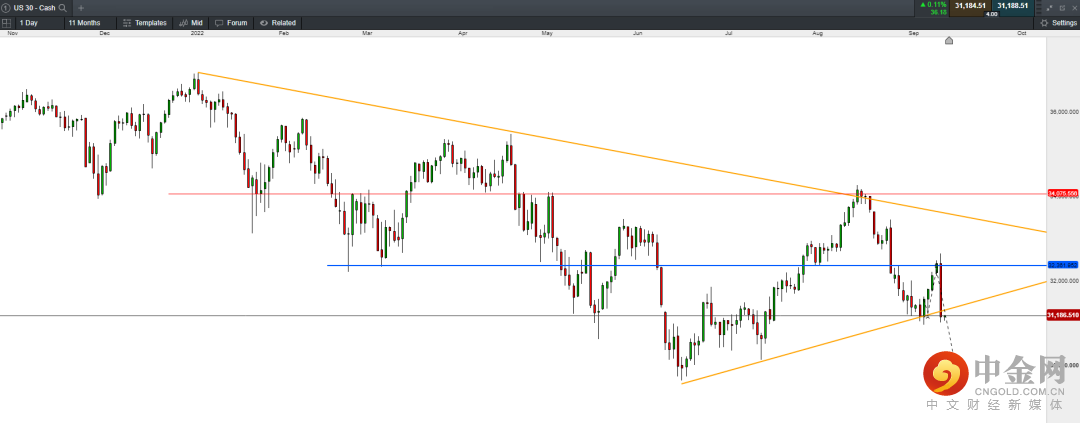Select the US 30 - Cash tab
The height and width of the screenshot is (423, 1080).
point(32,7)
